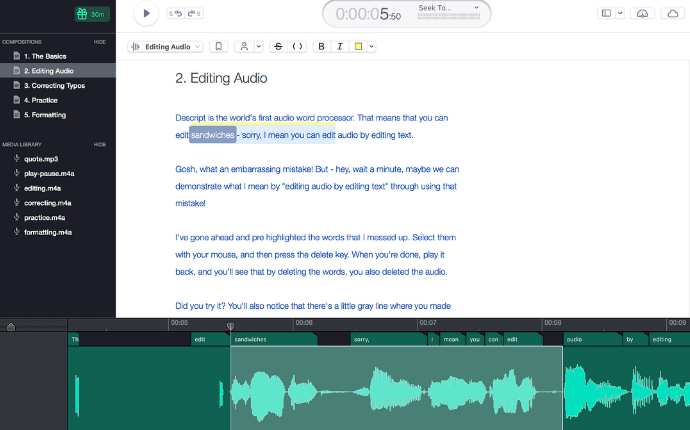690x430 pixels.
Task: Click the 00:06 mark on timeline ruler
Action: tap(304, 323)
